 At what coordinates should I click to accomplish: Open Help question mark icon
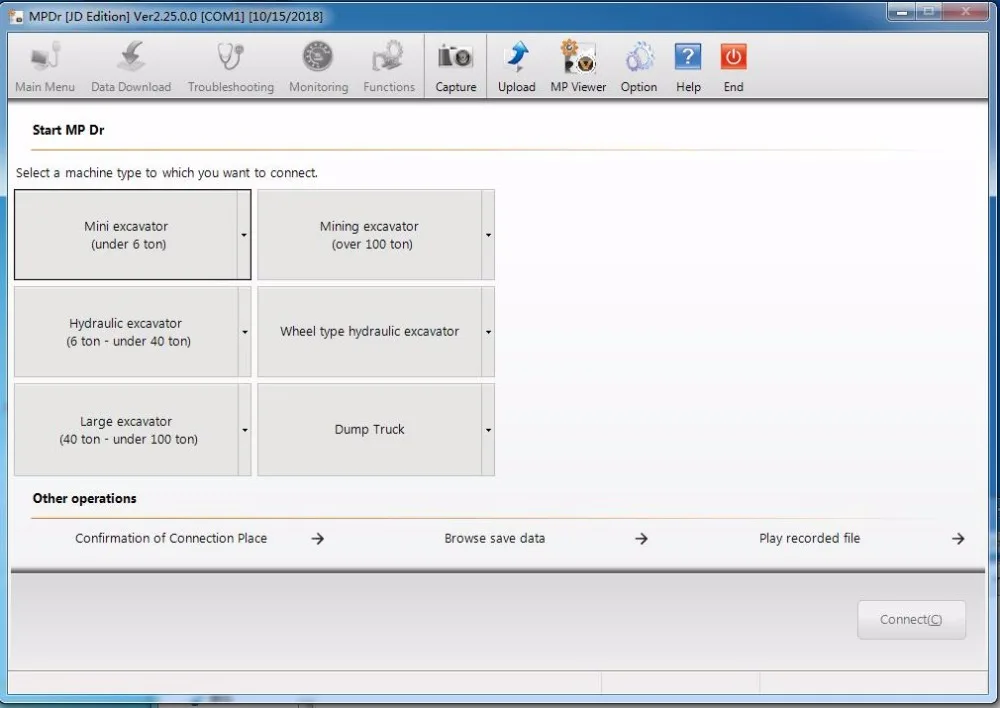(688, 66)
